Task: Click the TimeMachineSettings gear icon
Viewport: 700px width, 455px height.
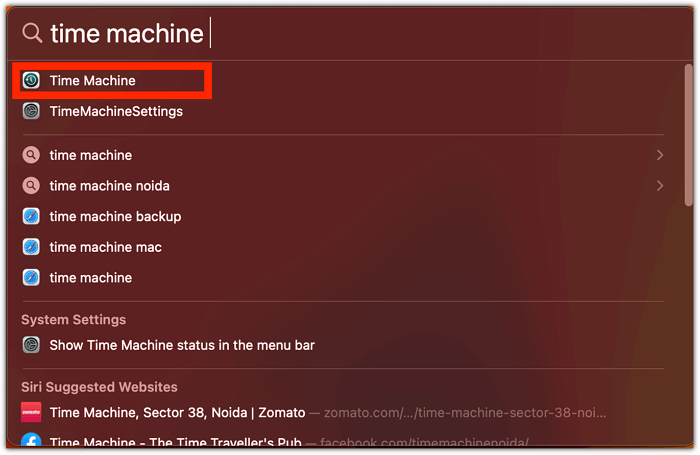Action: [x=32, y=111]
